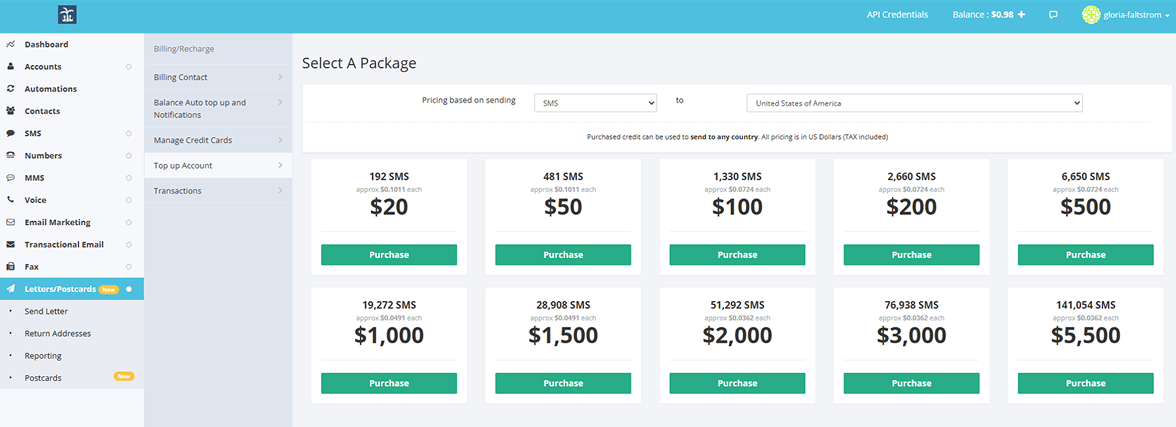Image resolution: width=1176 pixels, height=427 pixels.
Task: Click the Dashboard chart icon
Action: (10, 45)
